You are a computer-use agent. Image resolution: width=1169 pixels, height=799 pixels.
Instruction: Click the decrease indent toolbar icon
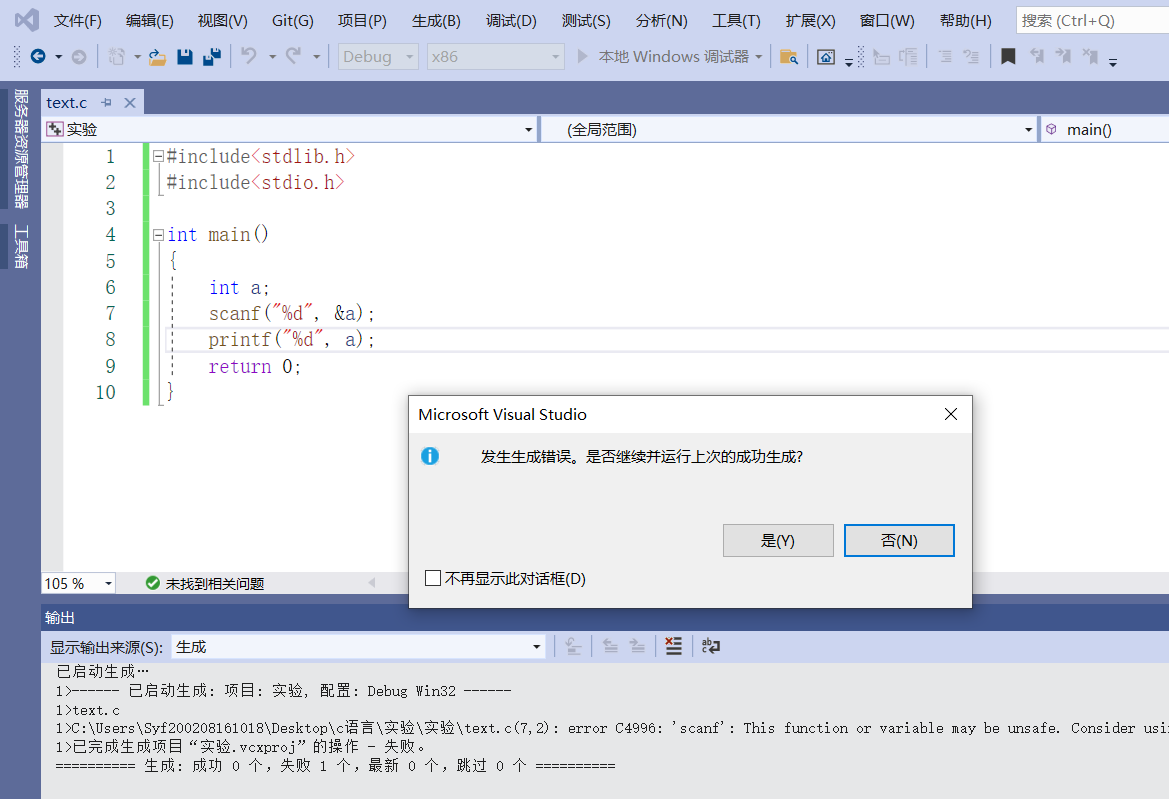pos(881,57)
